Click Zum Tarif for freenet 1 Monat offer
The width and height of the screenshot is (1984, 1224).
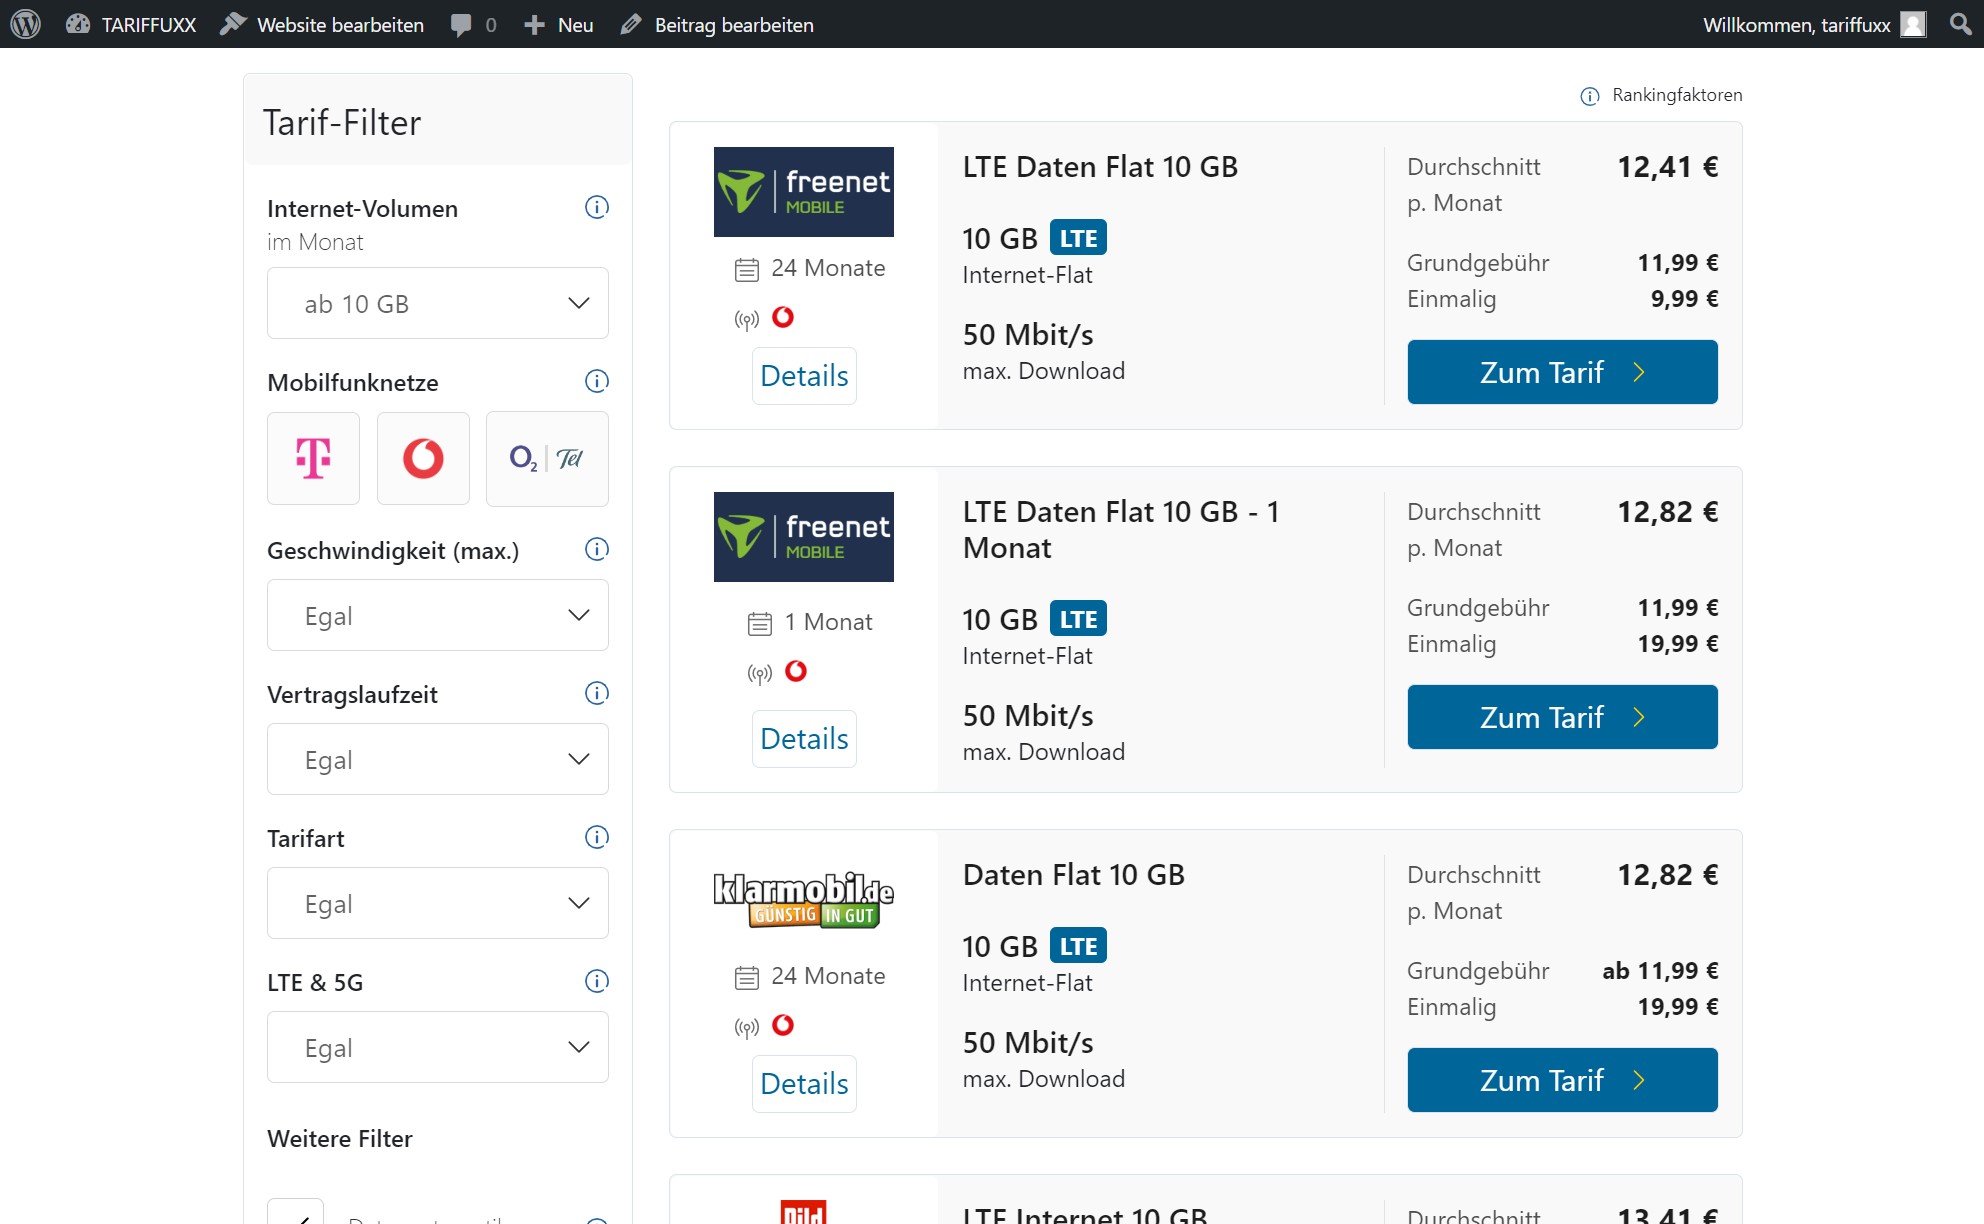tap(1563, 717)
